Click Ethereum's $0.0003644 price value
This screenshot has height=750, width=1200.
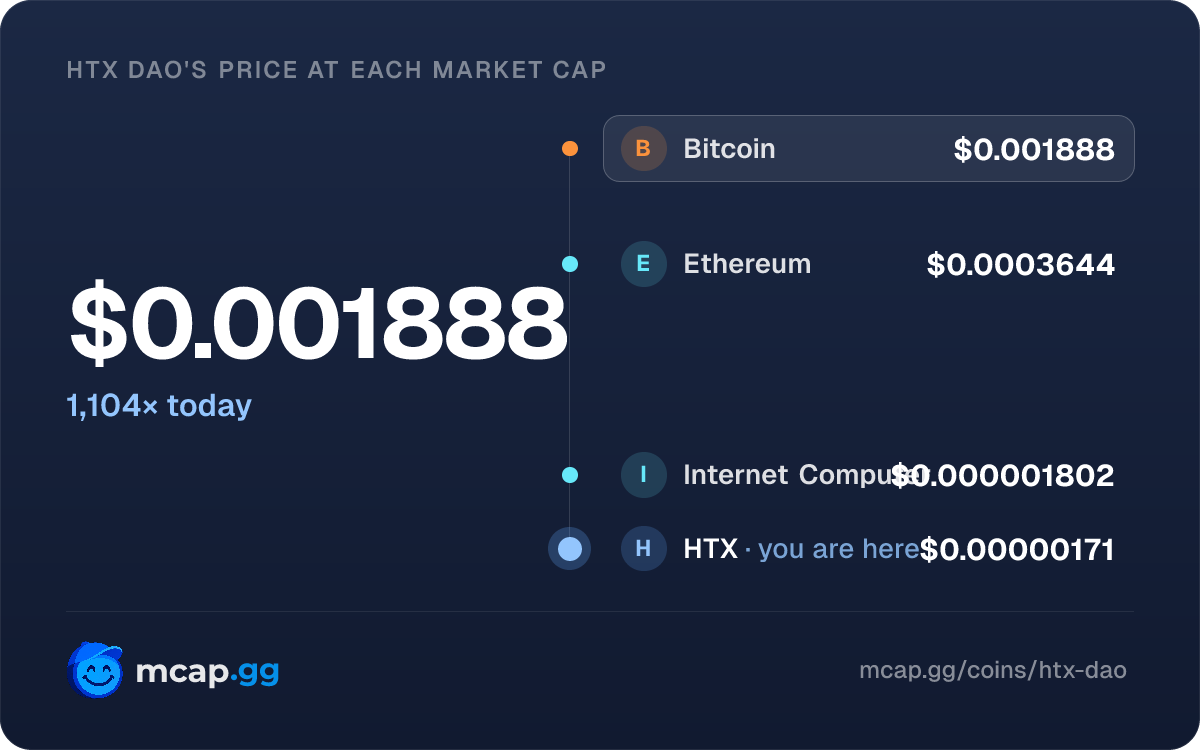point(1020,264)
